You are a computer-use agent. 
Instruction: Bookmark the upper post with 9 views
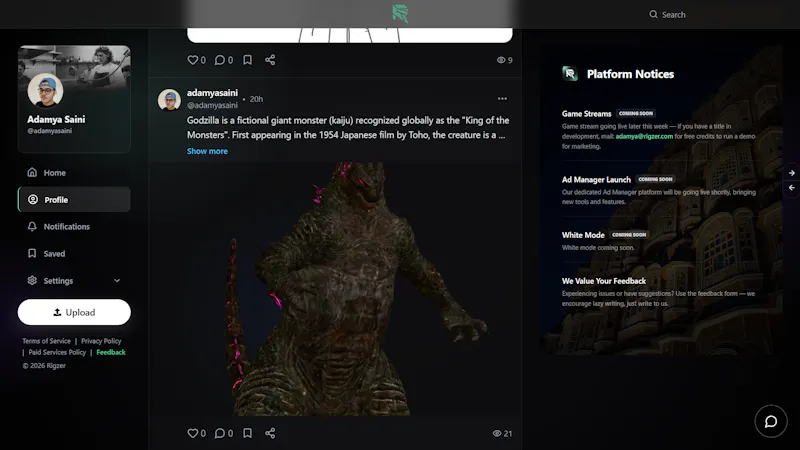pos(247,60)
